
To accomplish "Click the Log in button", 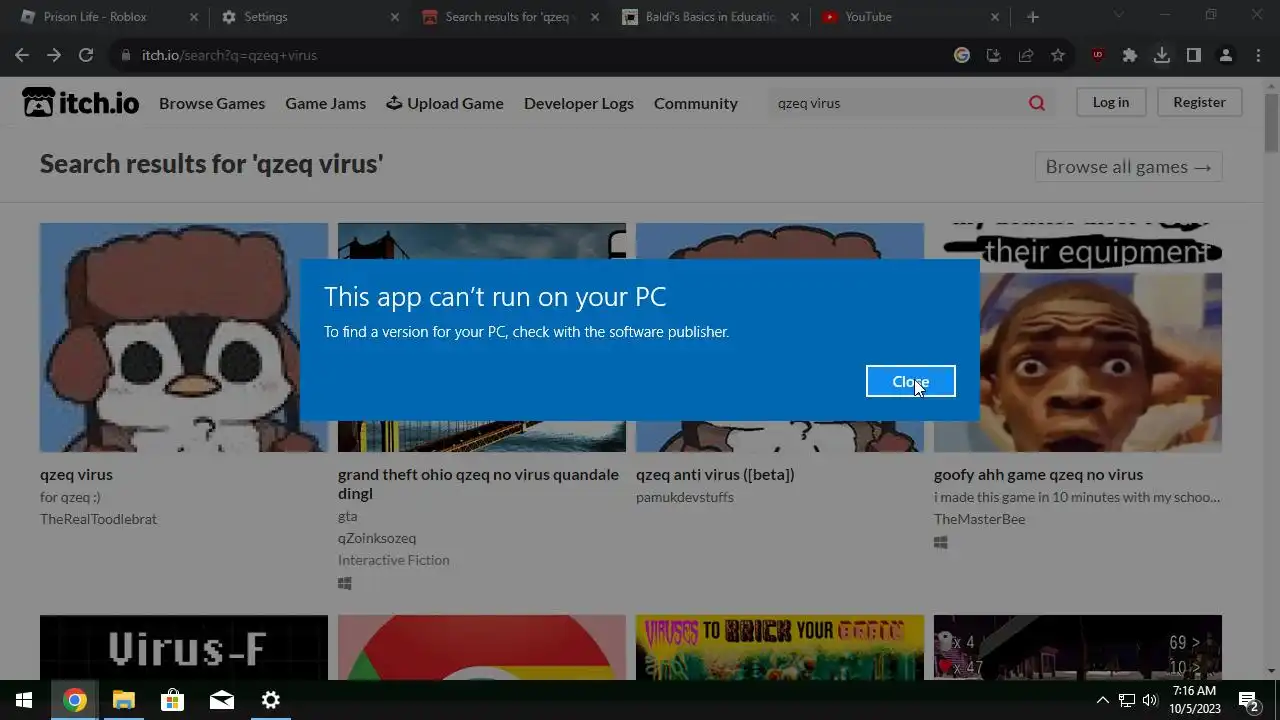I will [1110, 102].
